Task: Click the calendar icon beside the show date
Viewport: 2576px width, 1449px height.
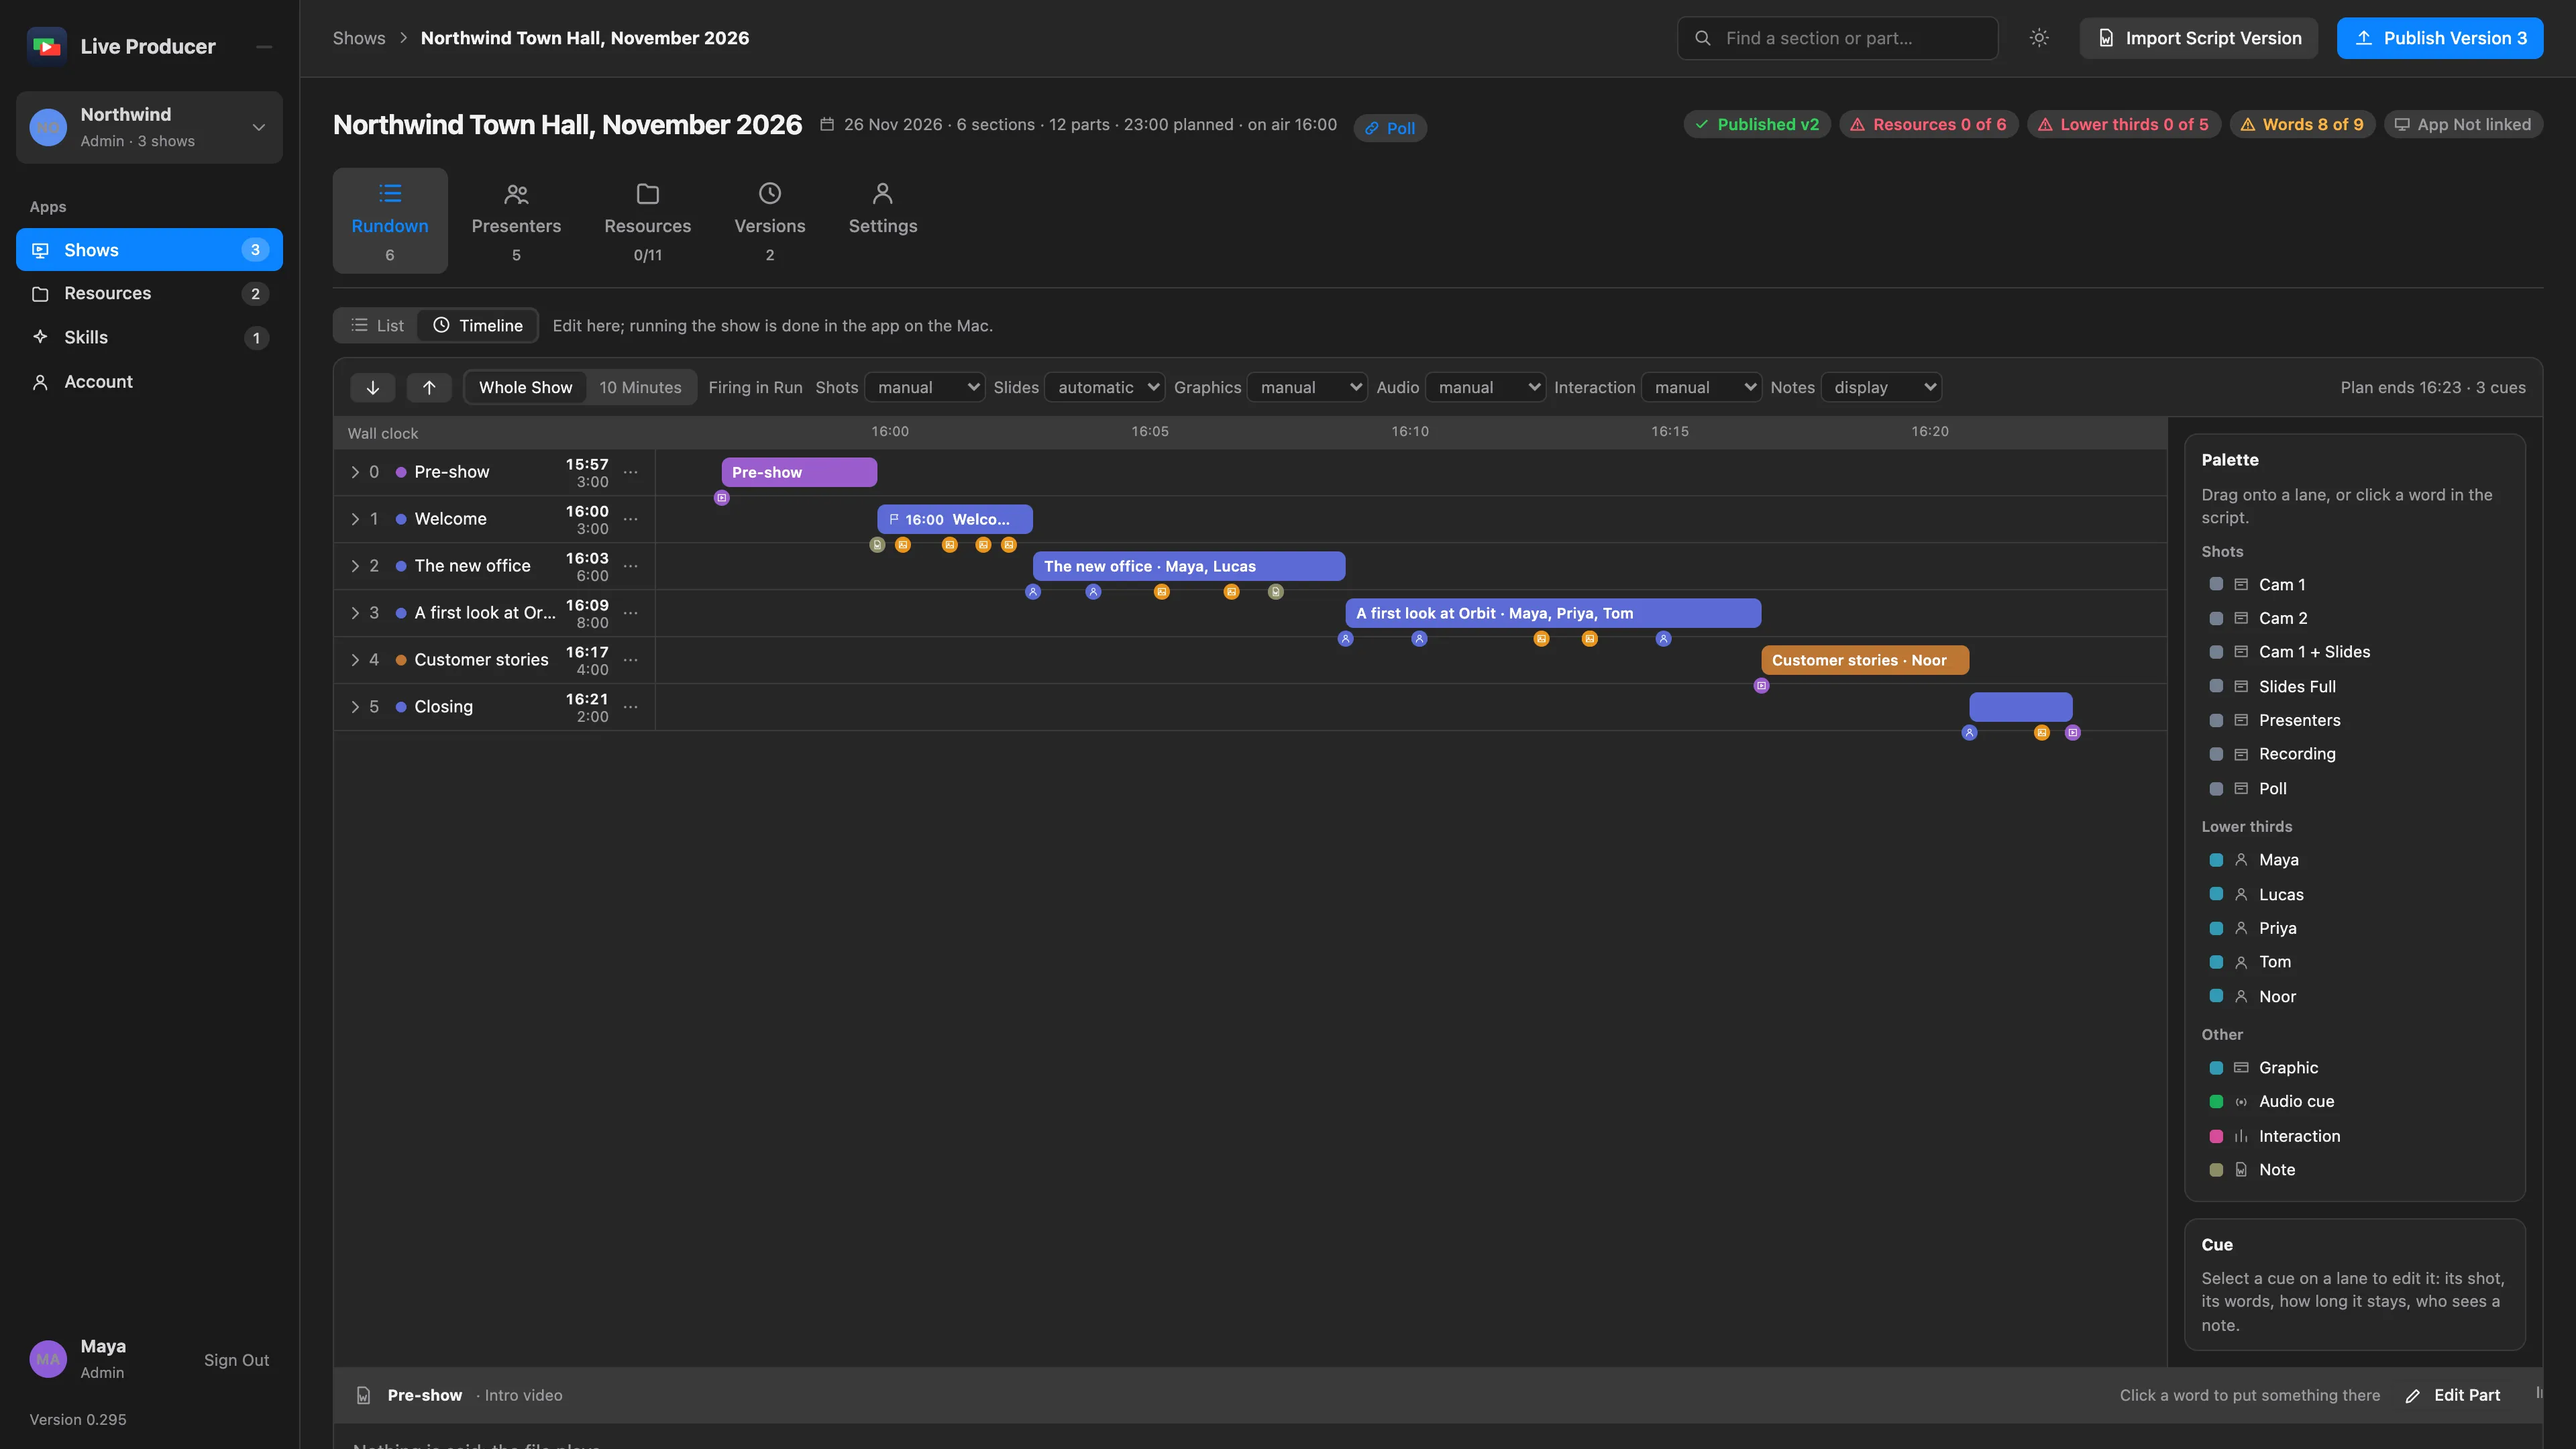Action: point(827,124)
